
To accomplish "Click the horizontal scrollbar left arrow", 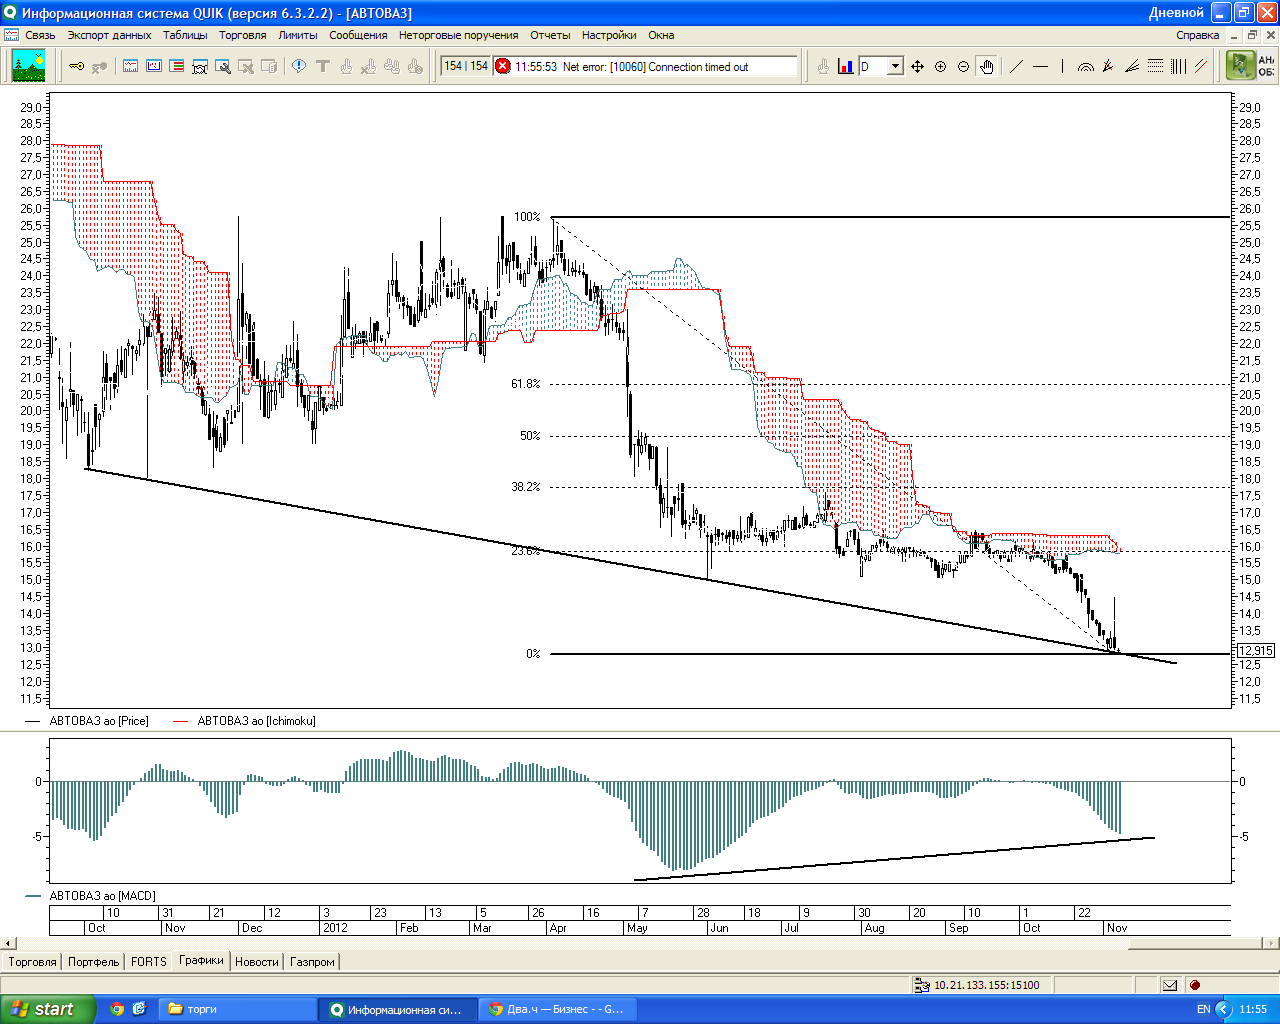I will [9, 943].
